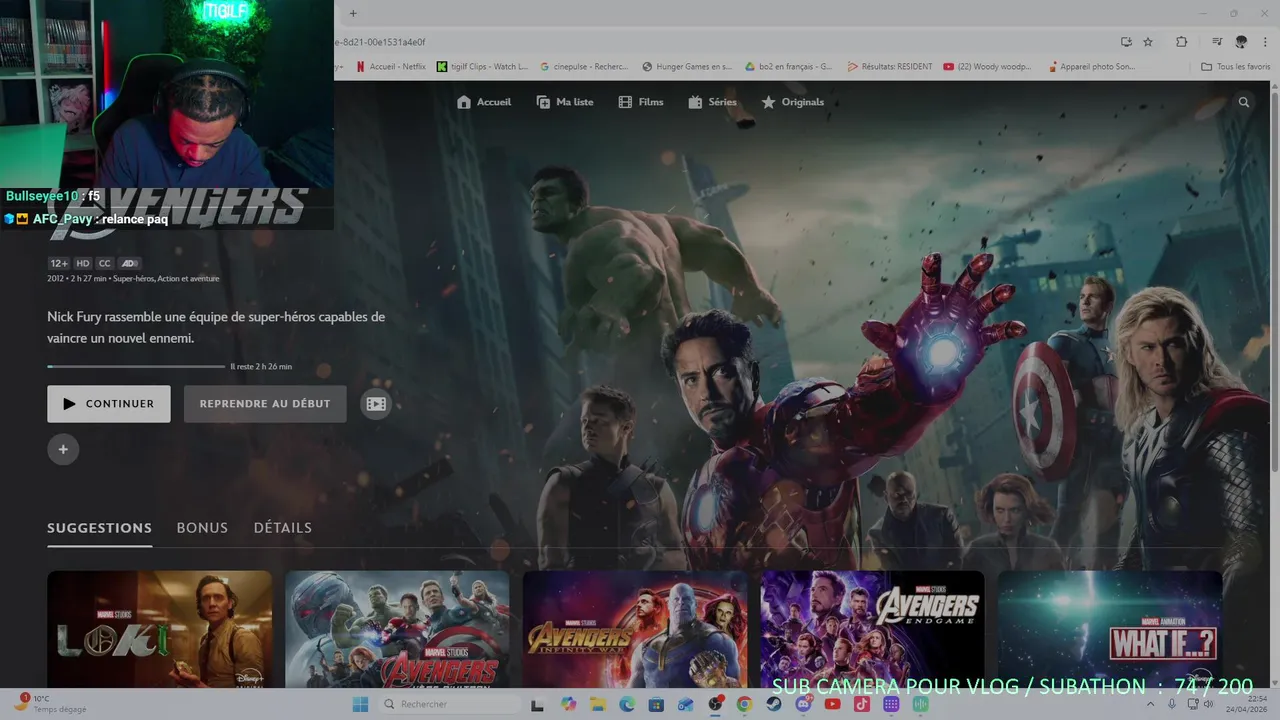Click the playback progress bar
The width and height of the screenshot is (1280, 720).
(x=136, y=366)
